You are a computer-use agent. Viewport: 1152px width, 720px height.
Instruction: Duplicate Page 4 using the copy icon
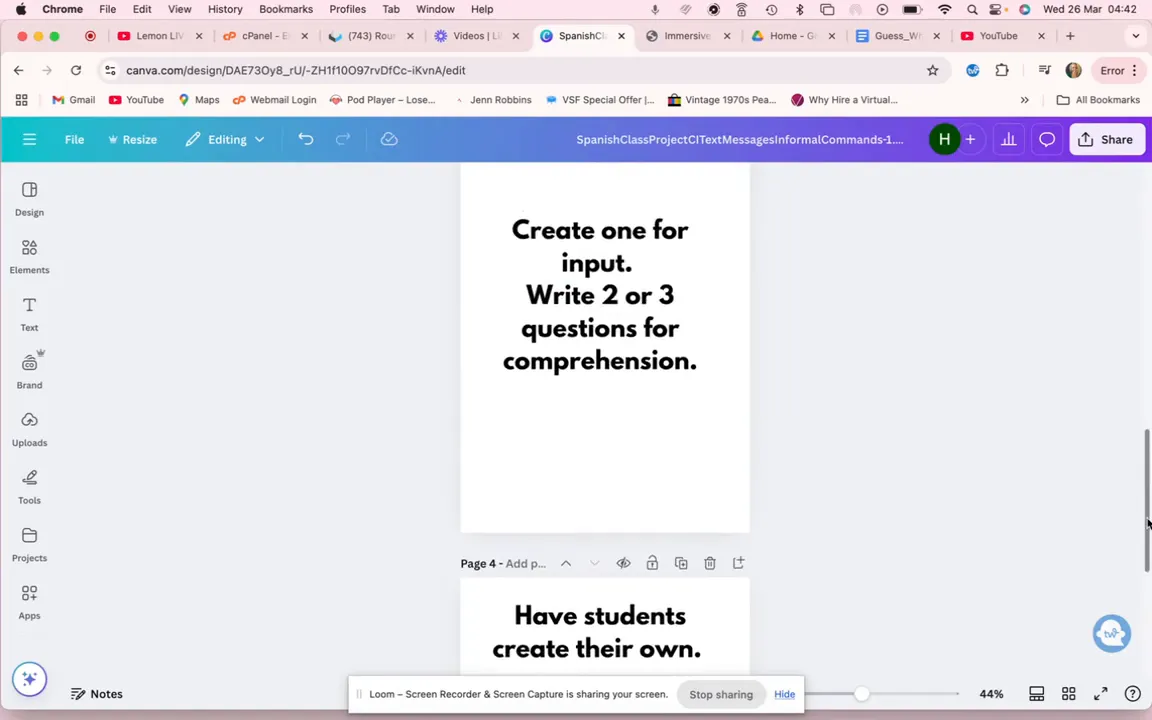point(681,564)
